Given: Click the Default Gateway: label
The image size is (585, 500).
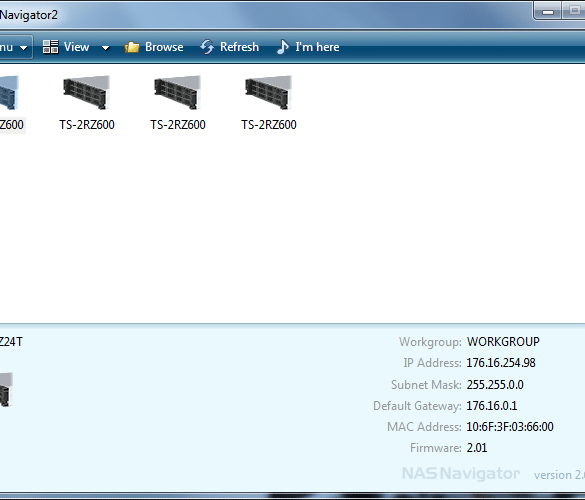Looking at the screenshot, I should [x=417, y=406].
